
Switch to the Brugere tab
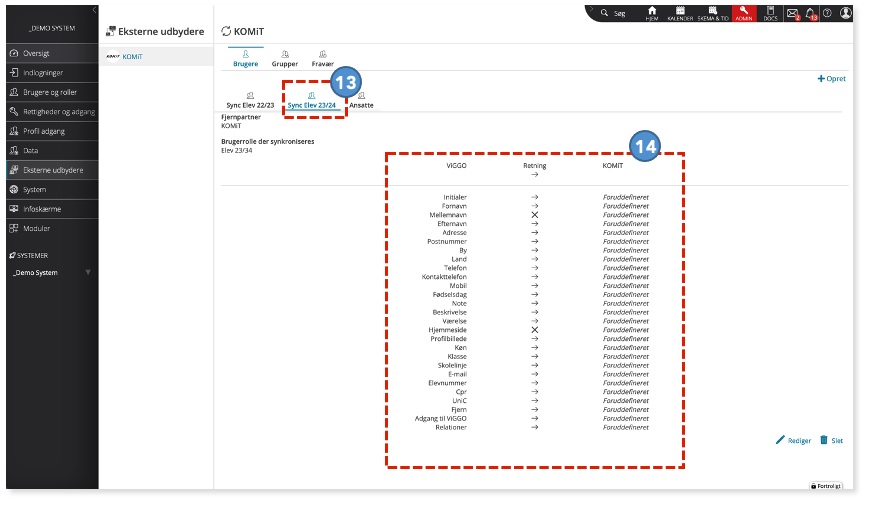click(x=246, y=58)
